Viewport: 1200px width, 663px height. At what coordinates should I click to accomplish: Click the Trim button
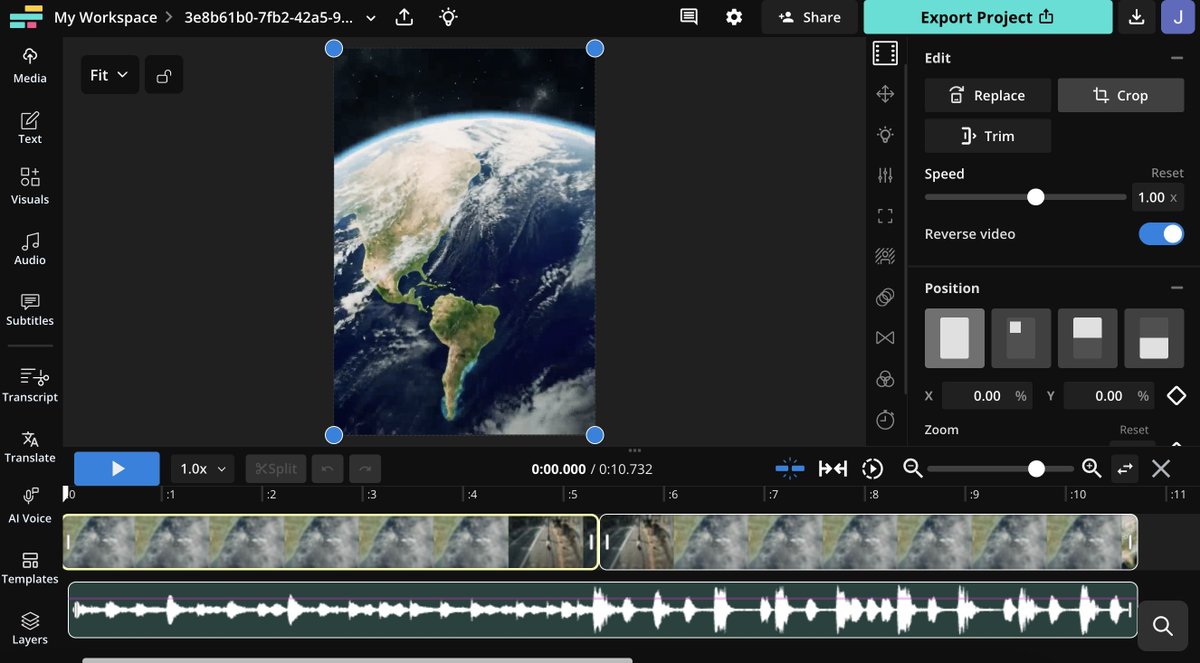point(988,136)
